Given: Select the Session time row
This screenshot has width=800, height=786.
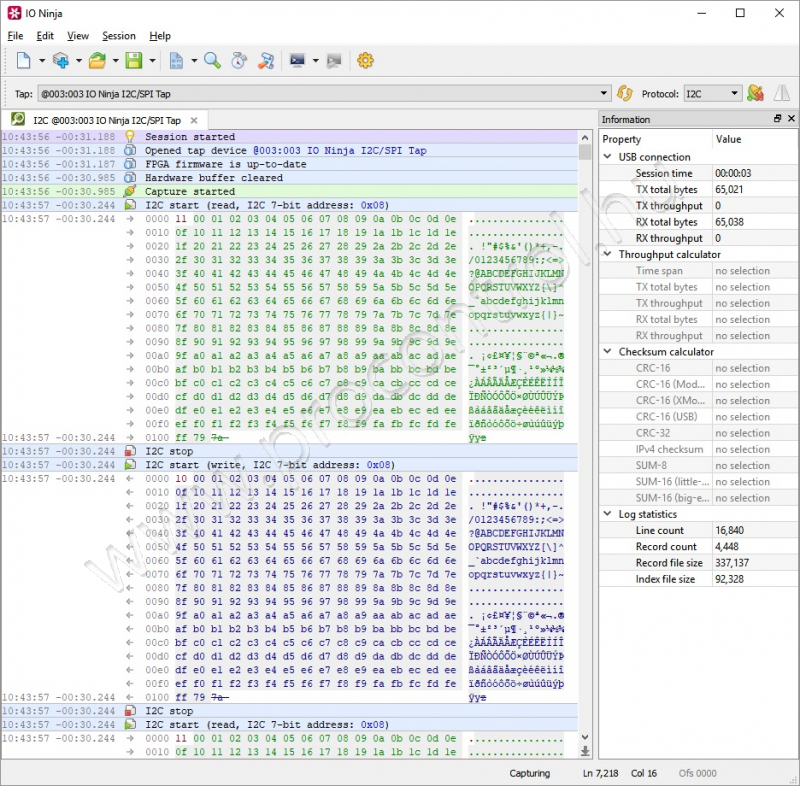Looking at the screenshot, I should (x=698, y=173).
